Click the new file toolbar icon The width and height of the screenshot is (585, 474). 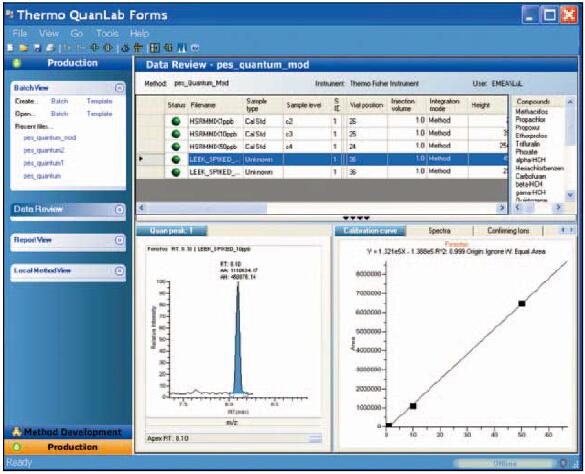point(10,48)
